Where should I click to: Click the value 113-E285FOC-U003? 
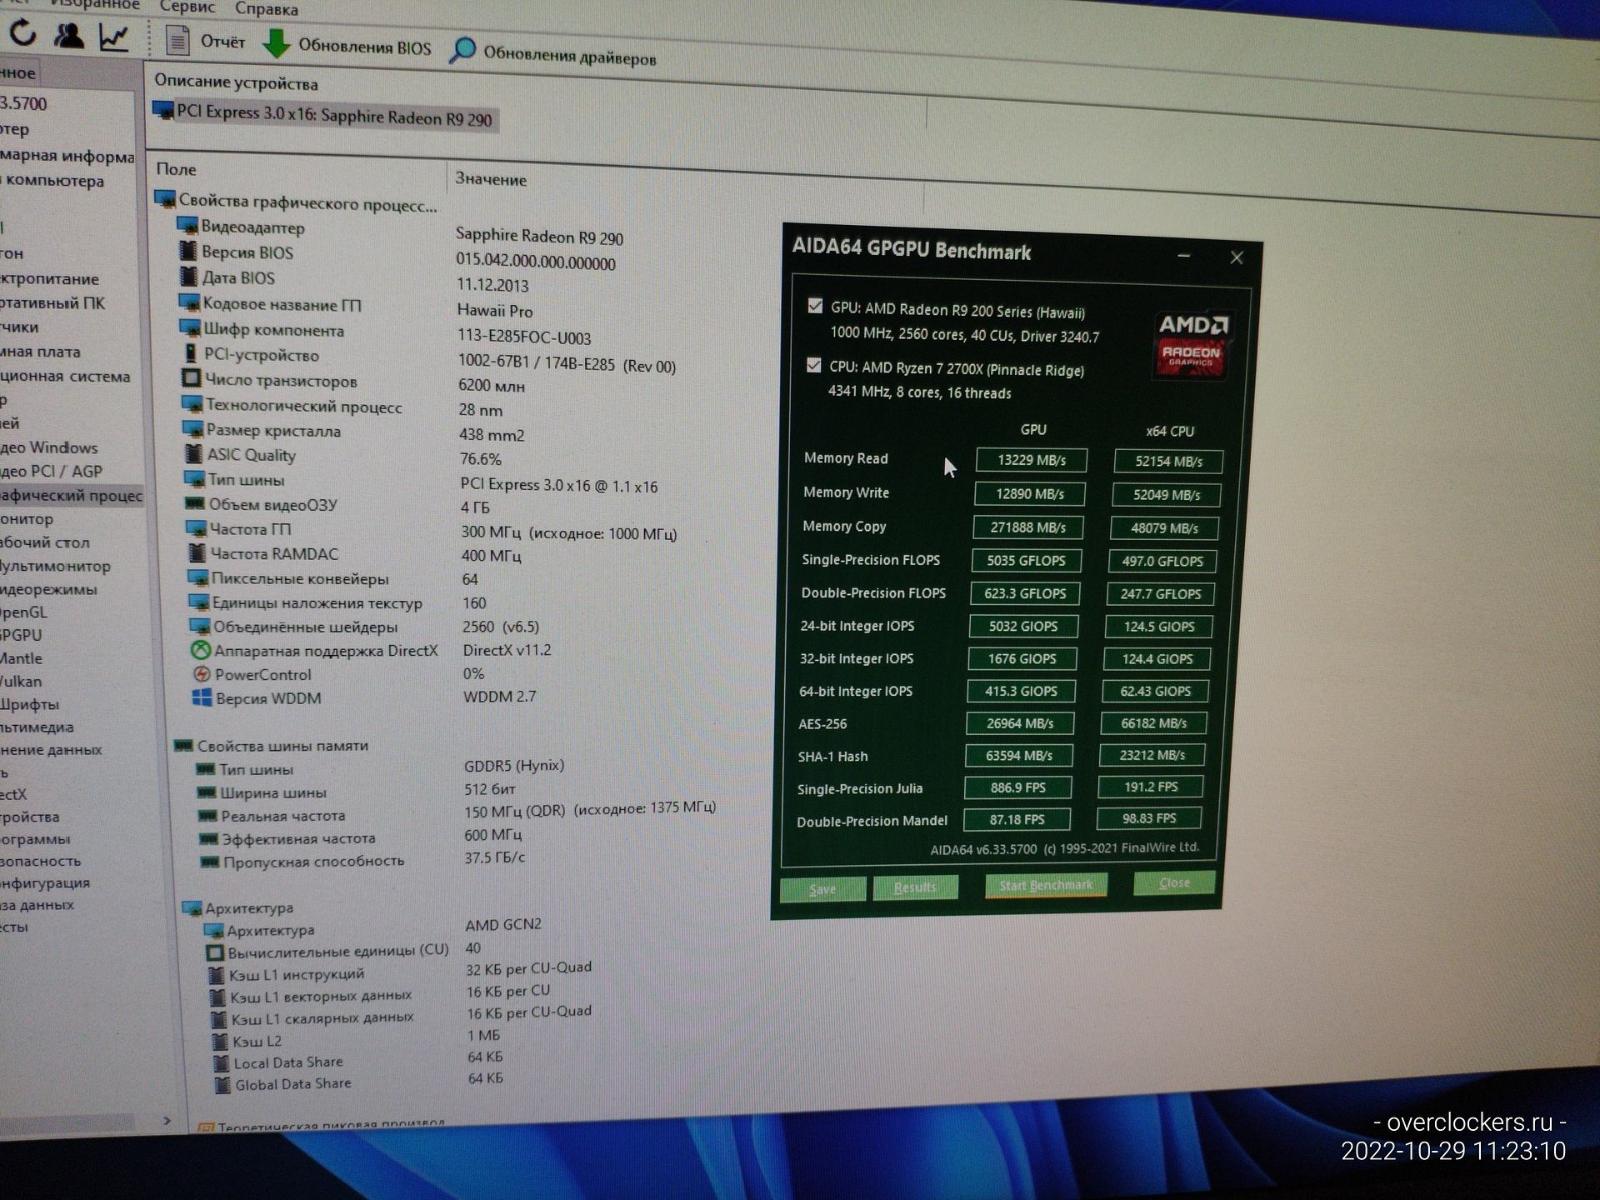524,337
